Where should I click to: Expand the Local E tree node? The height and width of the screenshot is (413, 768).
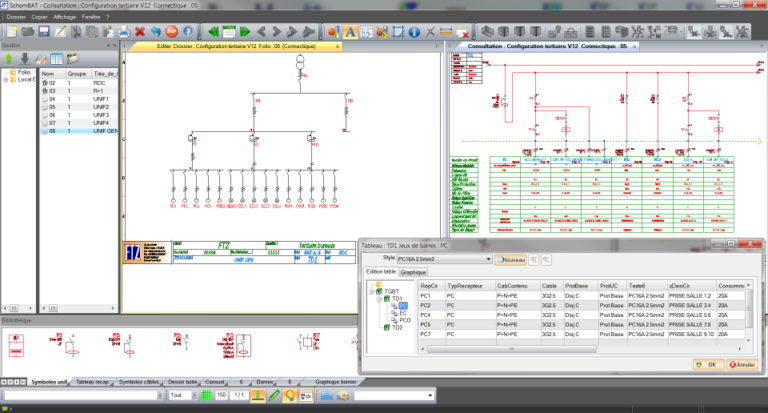click(x=7, y=80)
